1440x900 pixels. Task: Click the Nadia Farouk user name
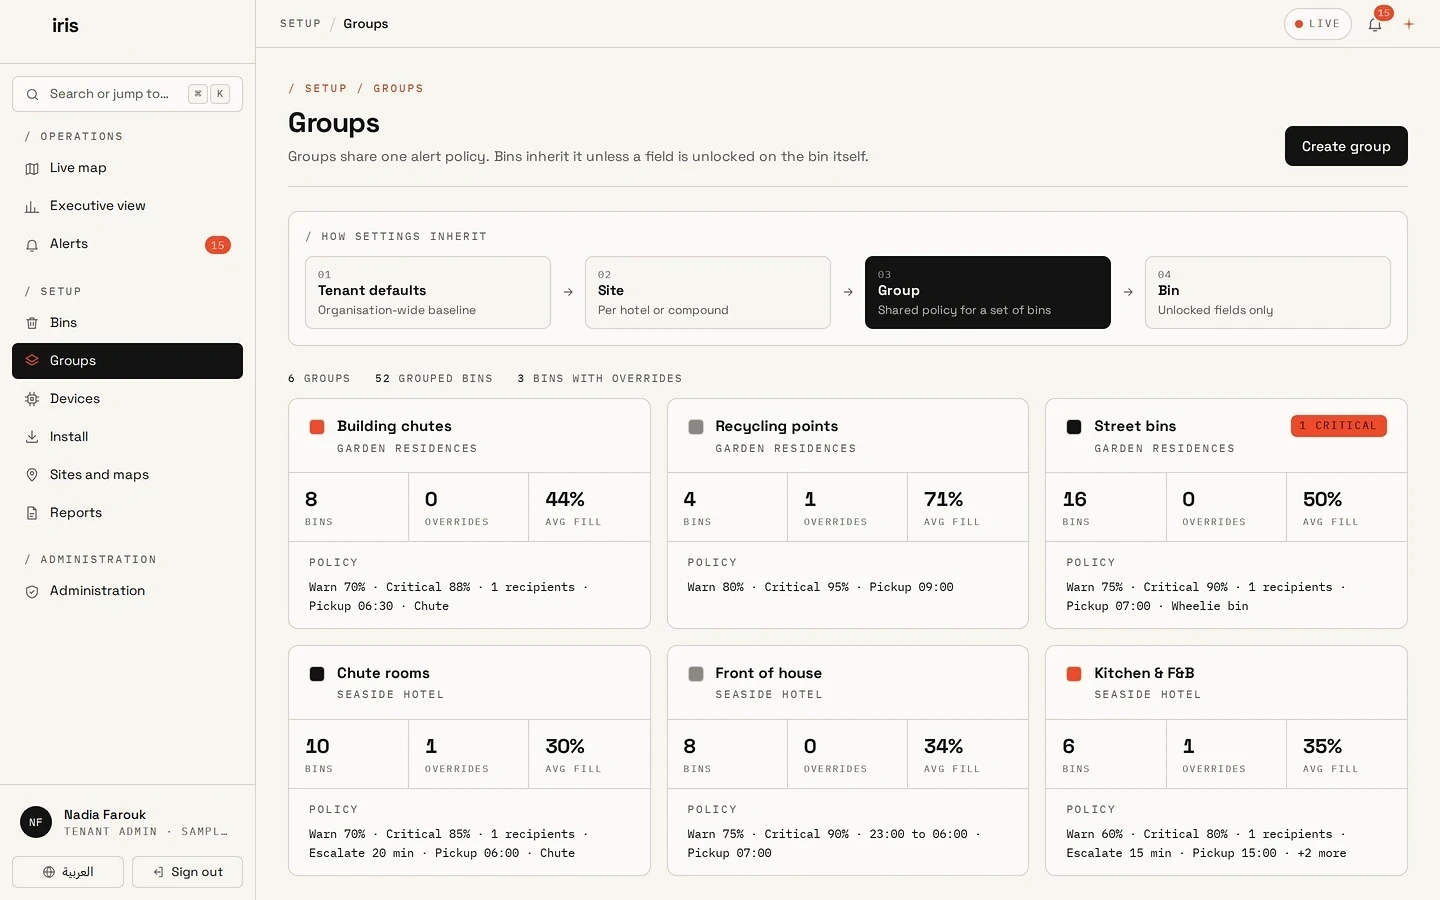point(105,815)
